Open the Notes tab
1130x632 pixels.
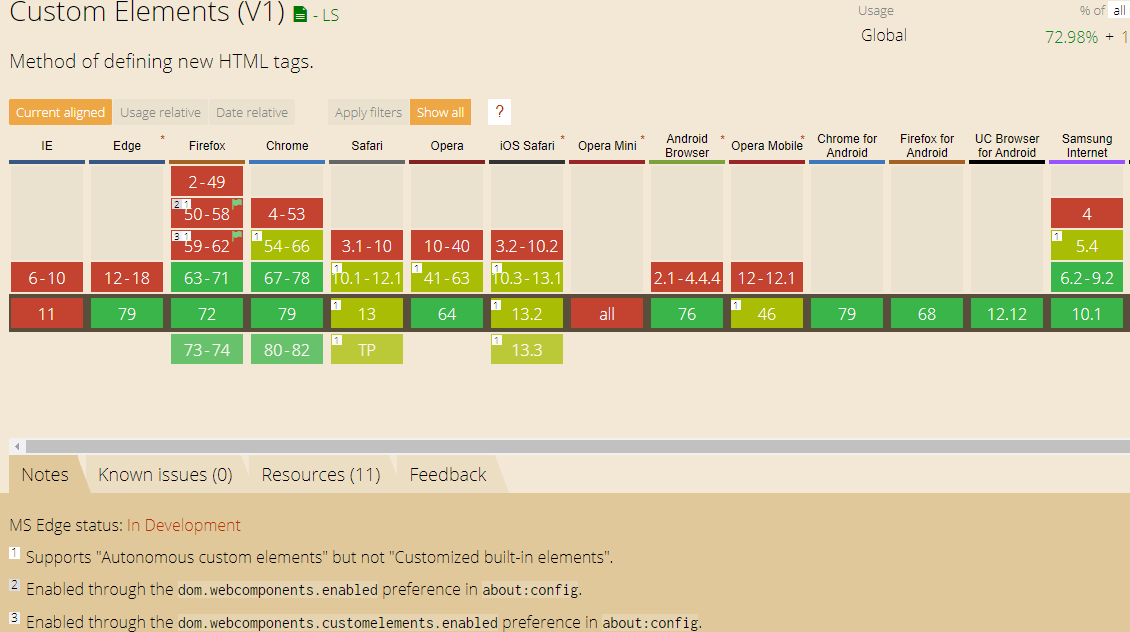click(45, 474)
